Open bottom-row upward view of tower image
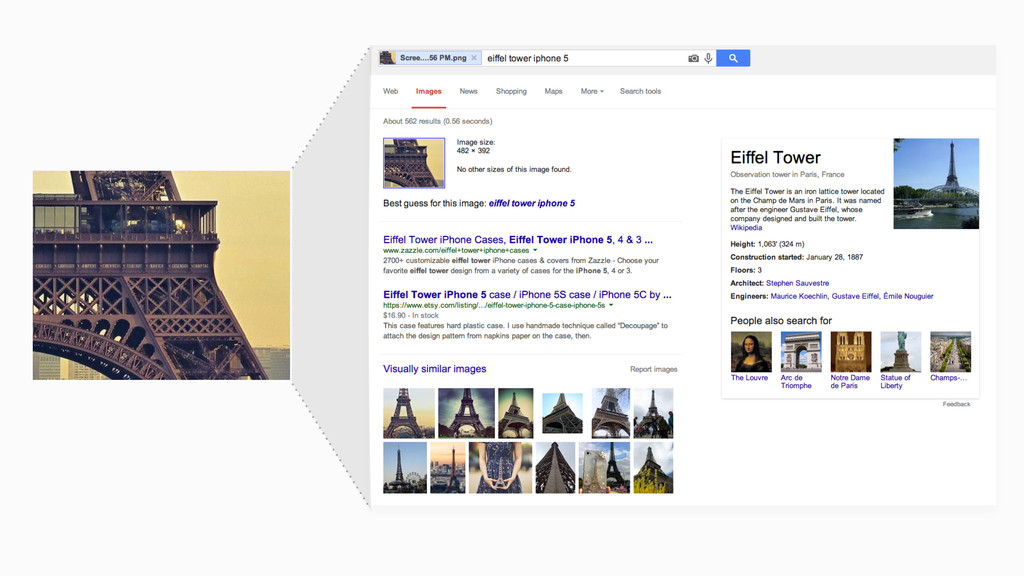 click(x=556, y=468)
